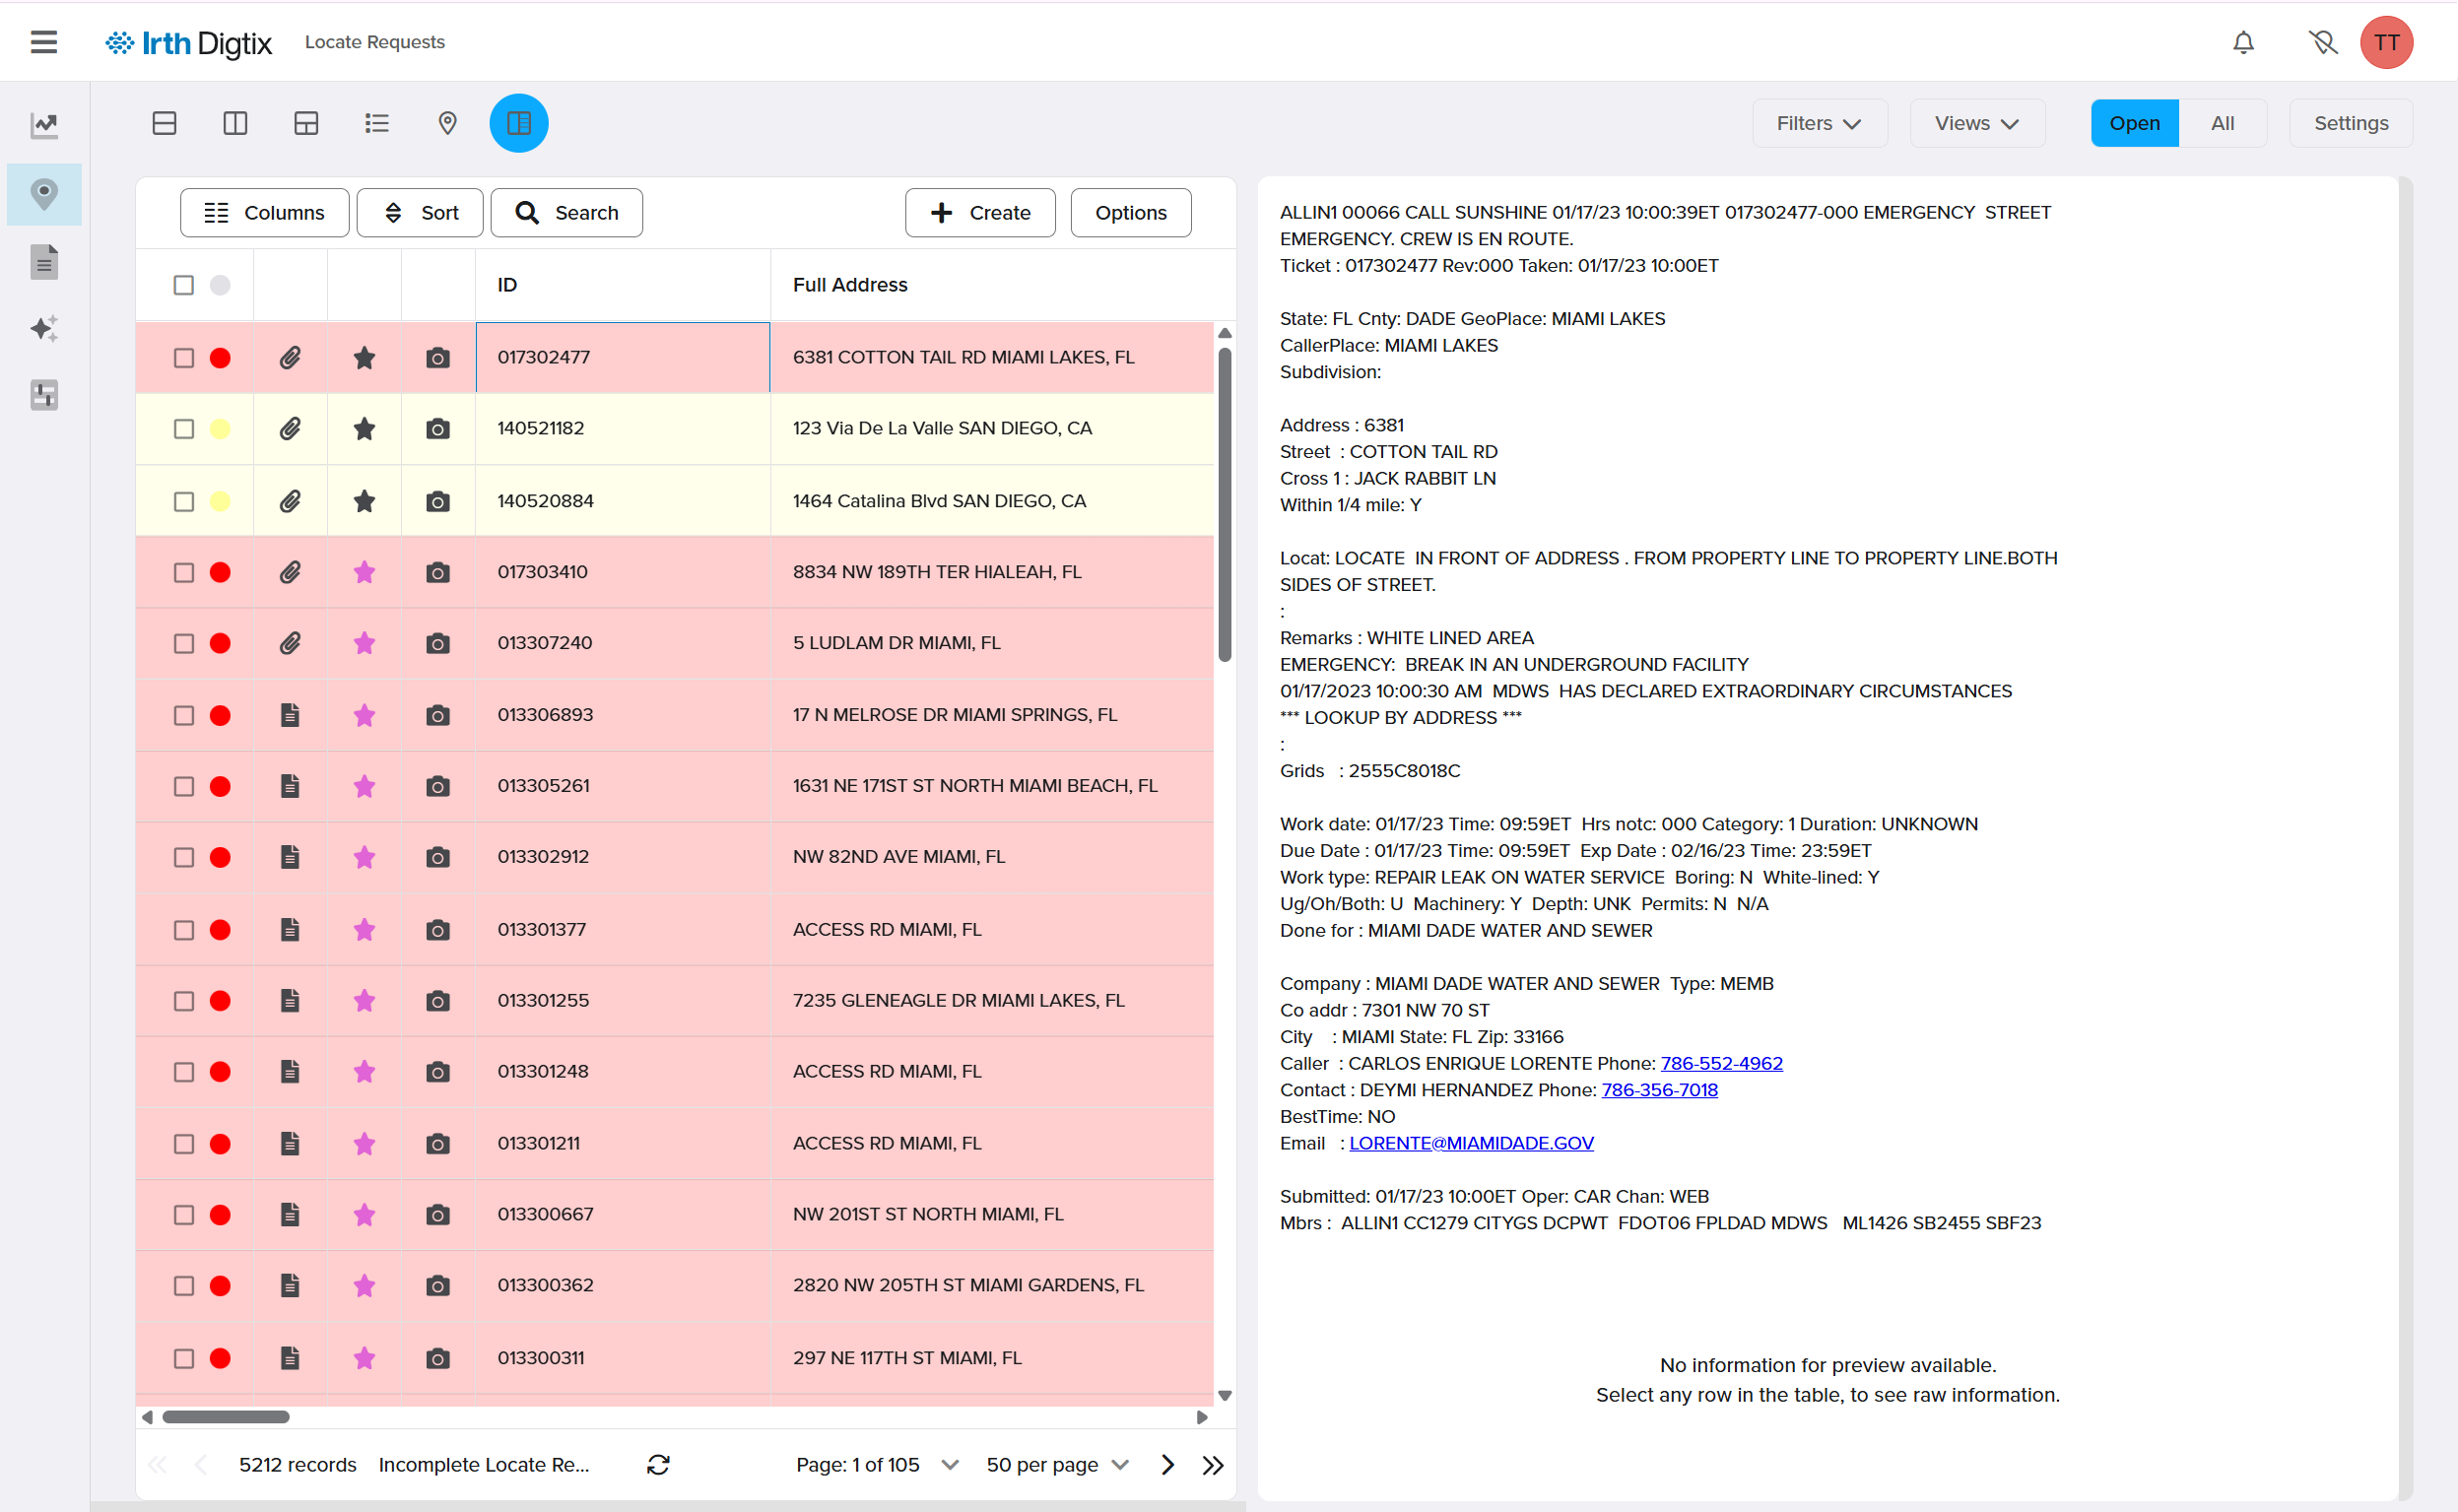The image size is (2458, 1512).
Task: Open the LORENTE@MIAMIDADE.GOV email link
Action: (1470, 1143)
